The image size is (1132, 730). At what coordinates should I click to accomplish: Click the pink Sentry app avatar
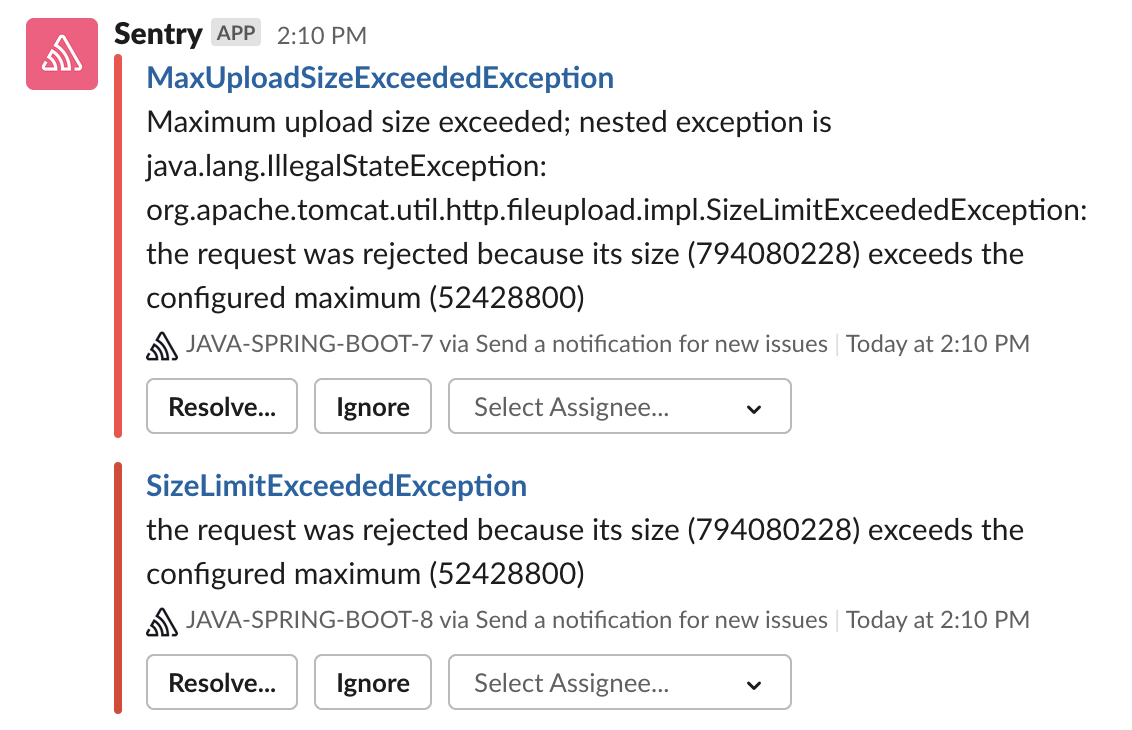(x=62, y=54)
